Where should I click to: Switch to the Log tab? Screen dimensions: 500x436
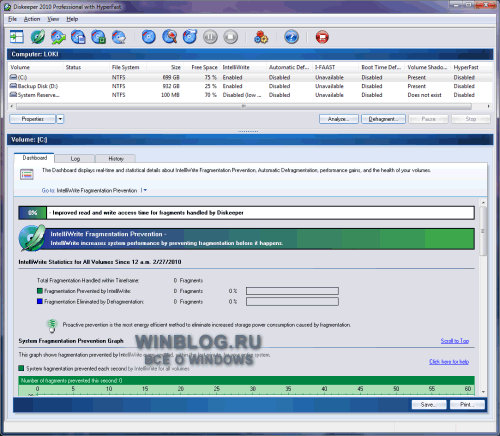pyautogui.click(x=75, y=159)
